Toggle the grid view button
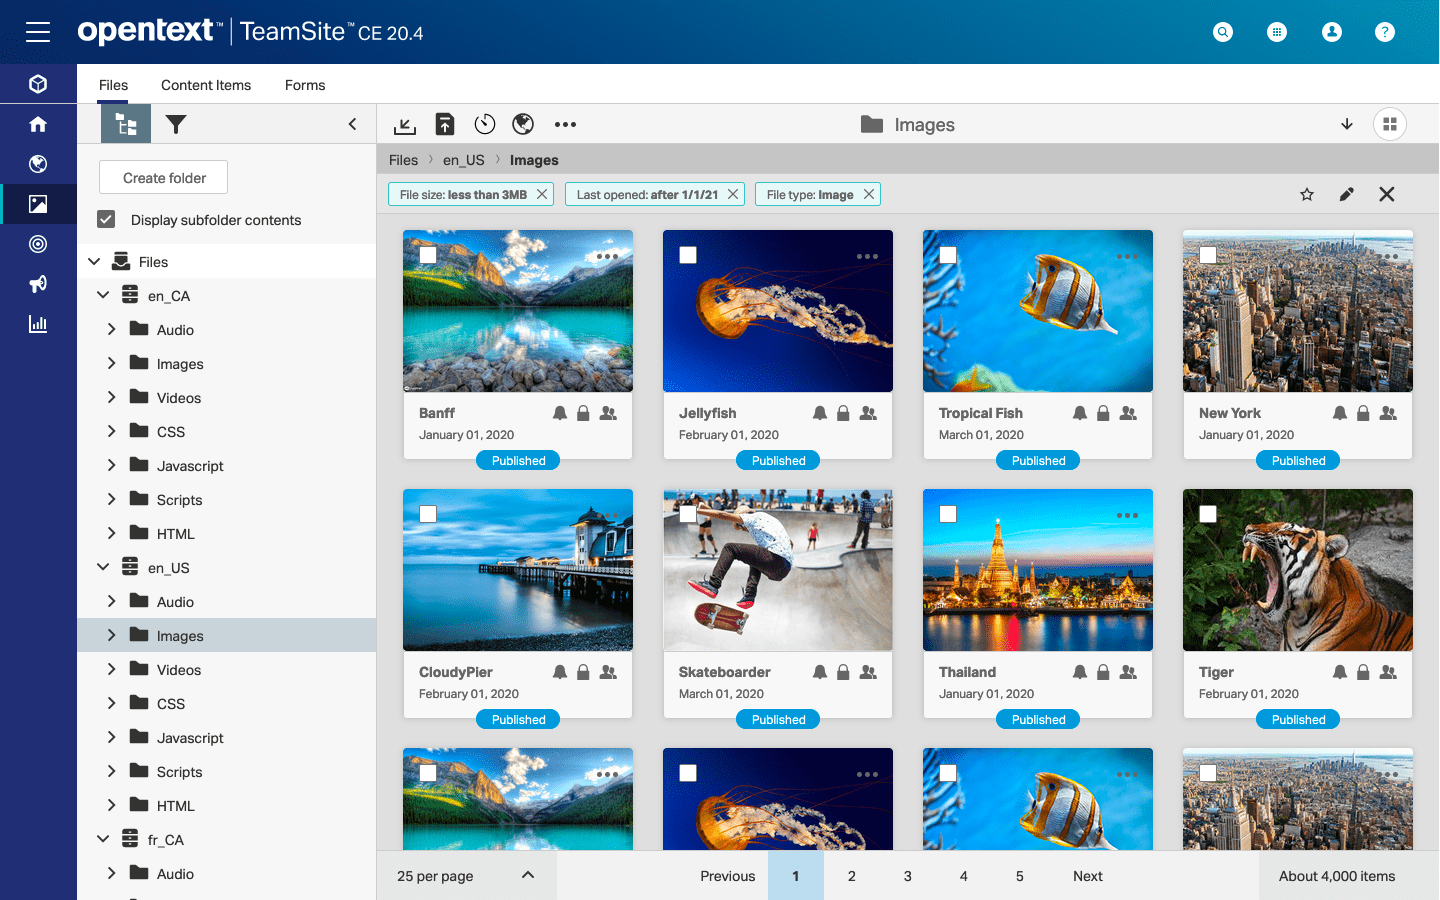Viewport: 1440px width, 900px height. click(1390, 124)
